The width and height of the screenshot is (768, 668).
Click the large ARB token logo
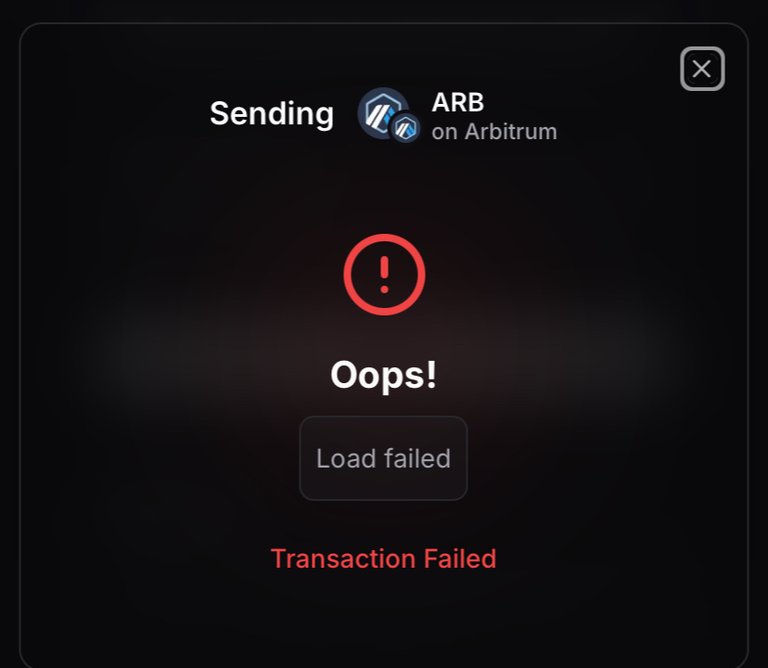(x=383, y=113)
